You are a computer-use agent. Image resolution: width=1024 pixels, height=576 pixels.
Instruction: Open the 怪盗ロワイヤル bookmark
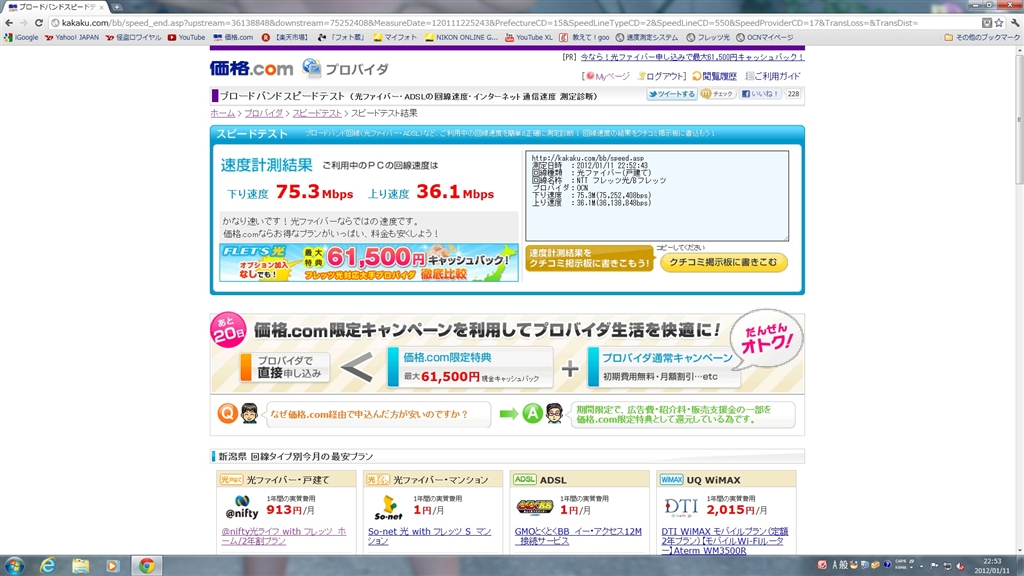tap(133, 37)
